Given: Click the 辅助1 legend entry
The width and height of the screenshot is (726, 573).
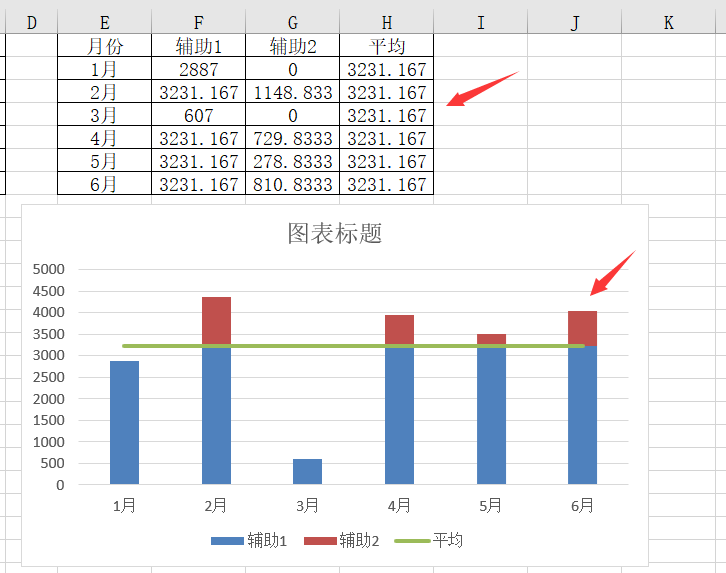Looking at the screenshot, I should [x=249, y=541].
